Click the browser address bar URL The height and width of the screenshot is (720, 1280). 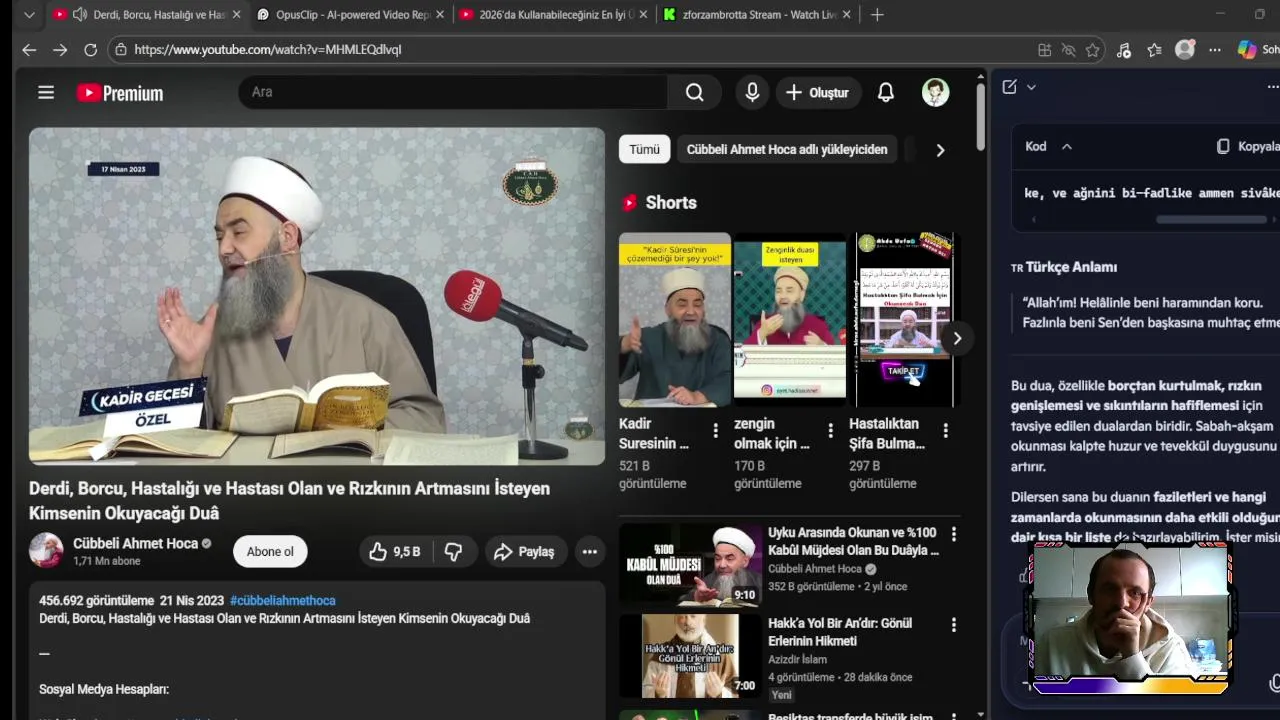(x=268, y=49)
